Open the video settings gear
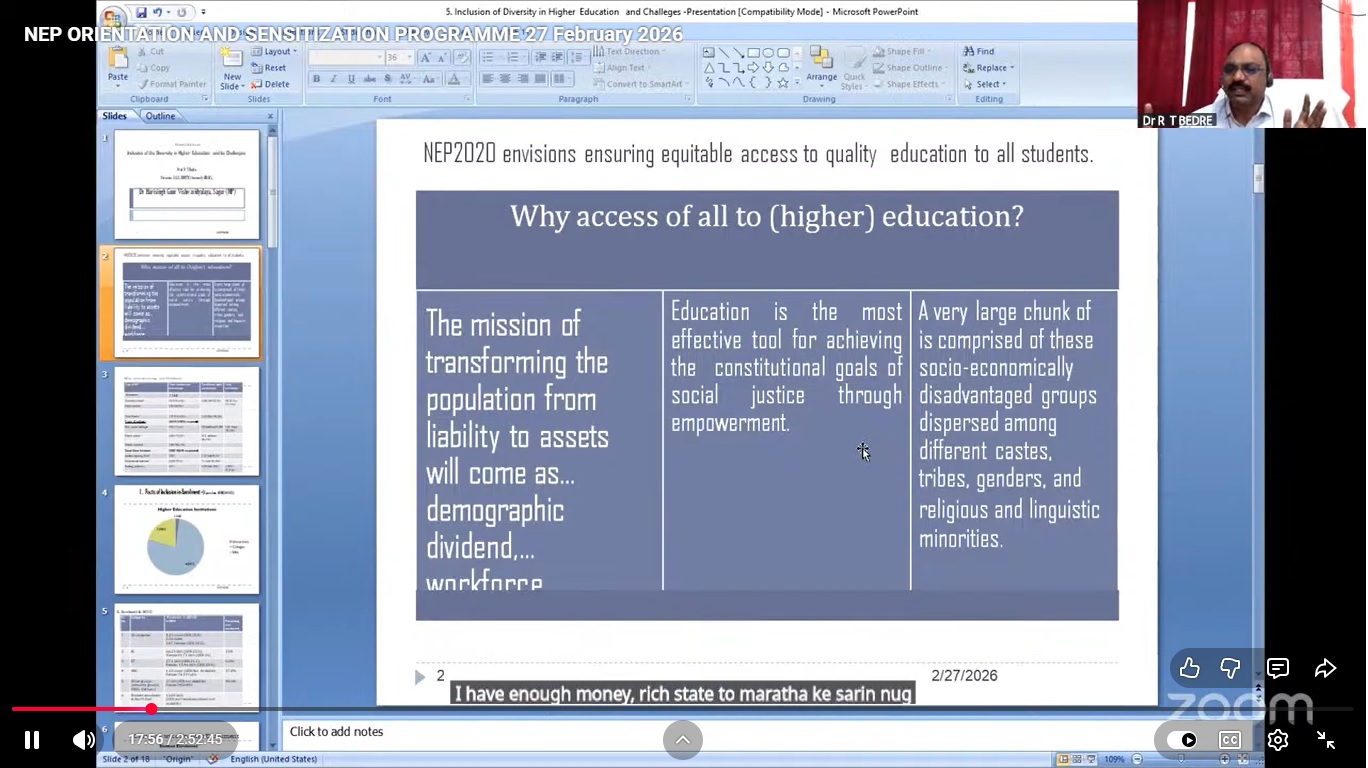Image resolution: width=1368 pixels, height=768 pixels. [1277, 740]
